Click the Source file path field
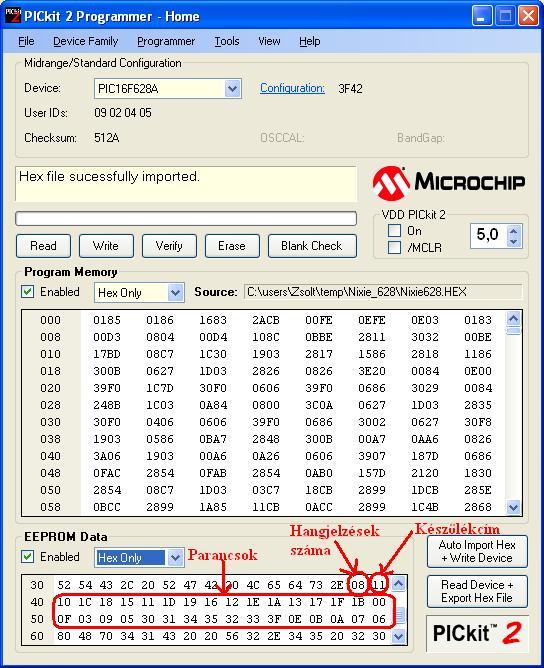Screen dimensions: 544x668 (x=383, y=292)
